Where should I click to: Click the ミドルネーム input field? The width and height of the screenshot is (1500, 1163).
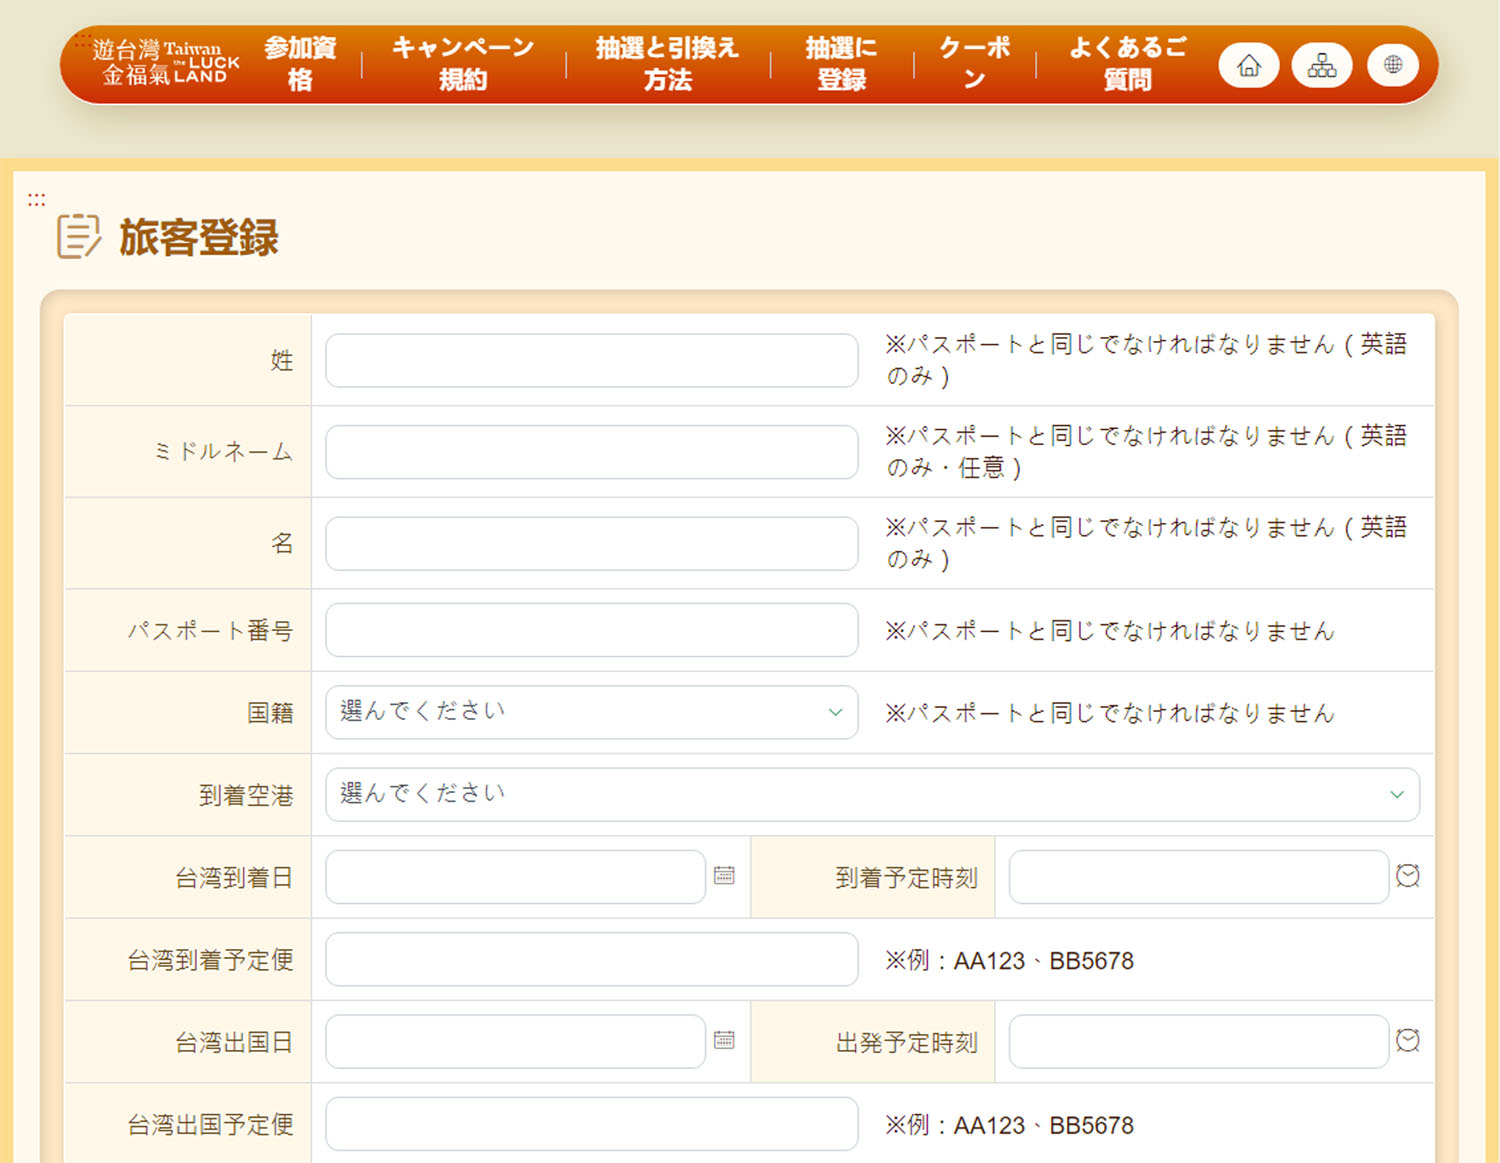click(x=591, y=452)
